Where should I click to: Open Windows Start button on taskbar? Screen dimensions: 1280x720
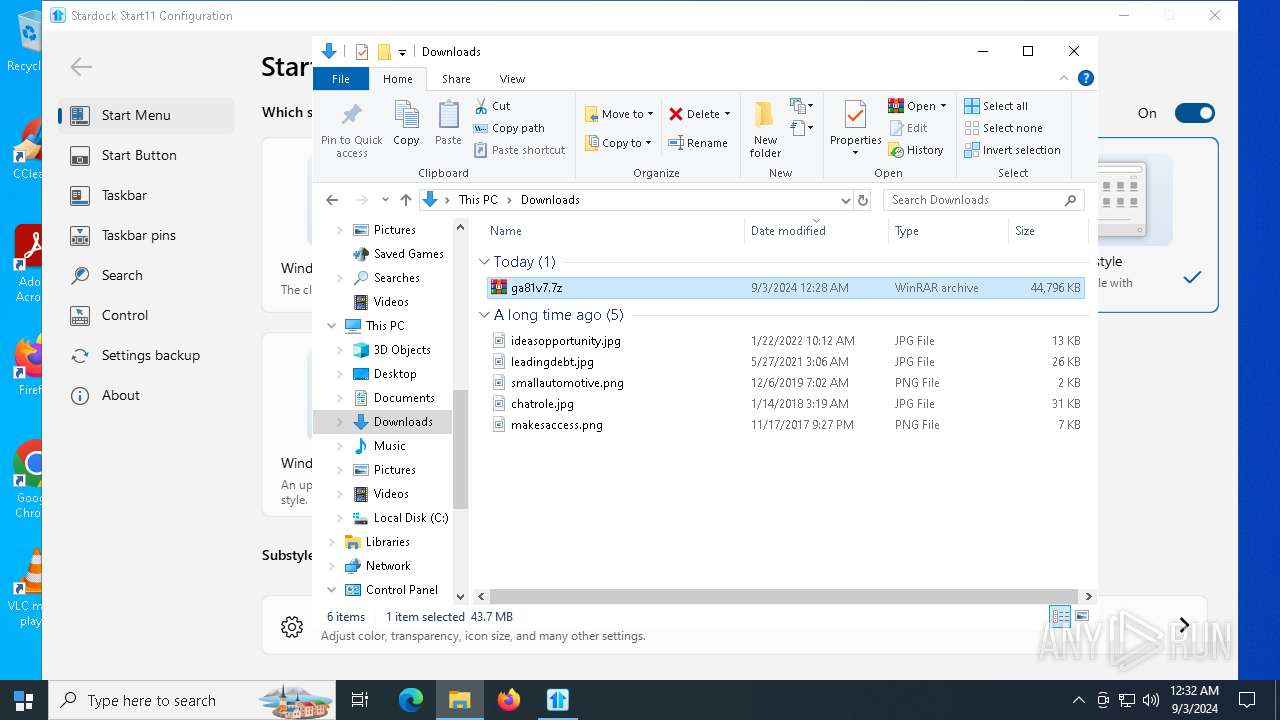pos(24,700)
